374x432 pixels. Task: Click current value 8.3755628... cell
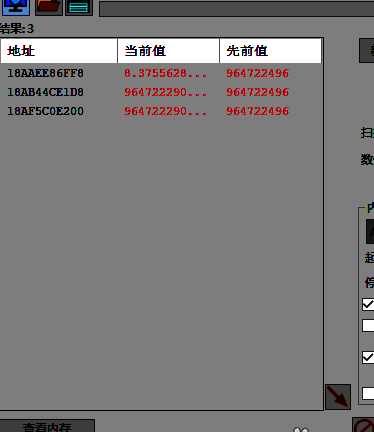point(165,73)
